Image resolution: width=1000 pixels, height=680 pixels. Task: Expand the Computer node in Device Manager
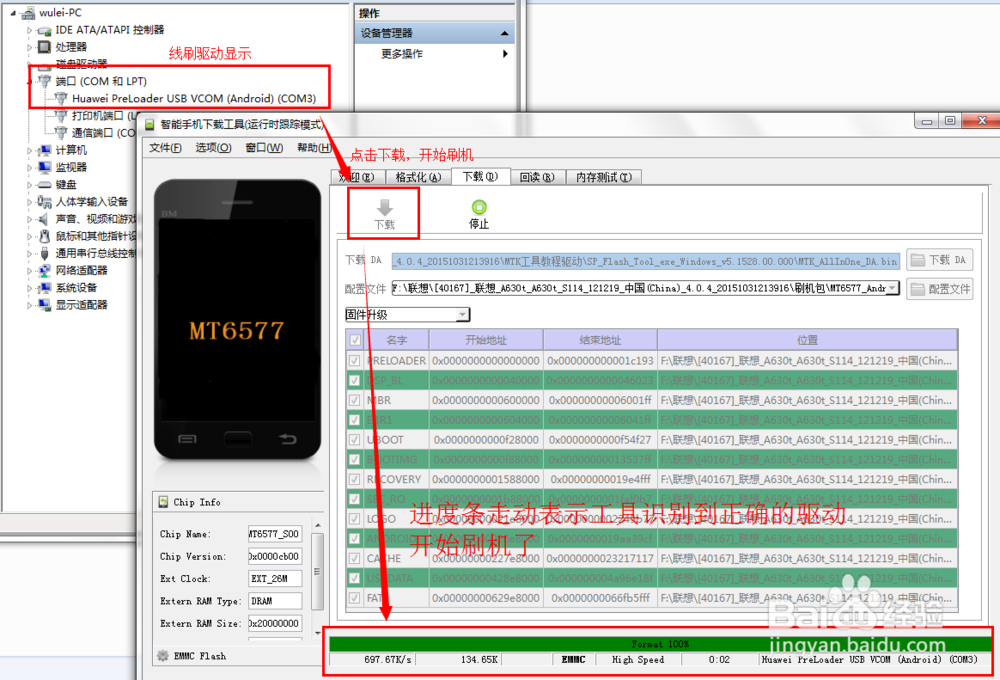point(29,151)
